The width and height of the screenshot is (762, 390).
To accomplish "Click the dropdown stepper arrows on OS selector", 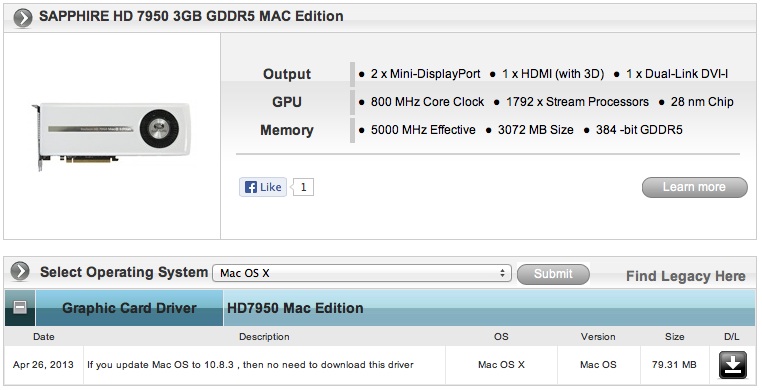I will [502, 273].
